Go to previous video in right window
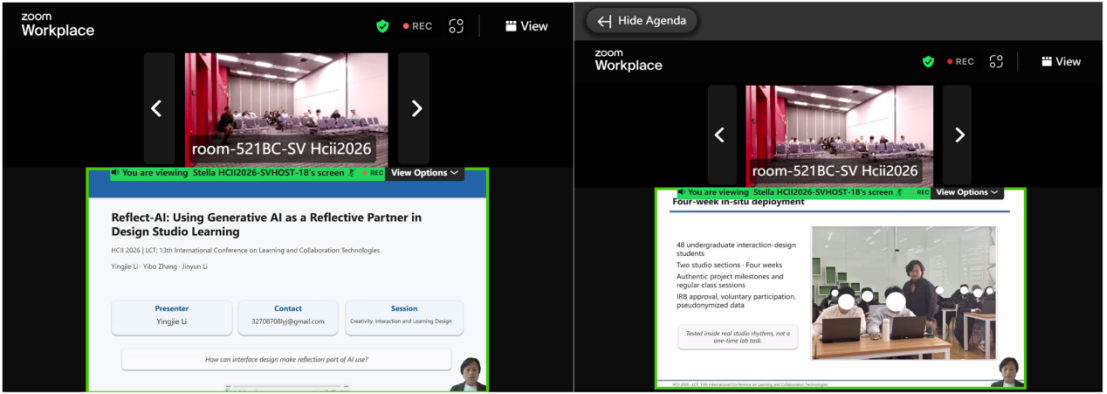The width and height of the screenshot is (1107, 394). 720,135
